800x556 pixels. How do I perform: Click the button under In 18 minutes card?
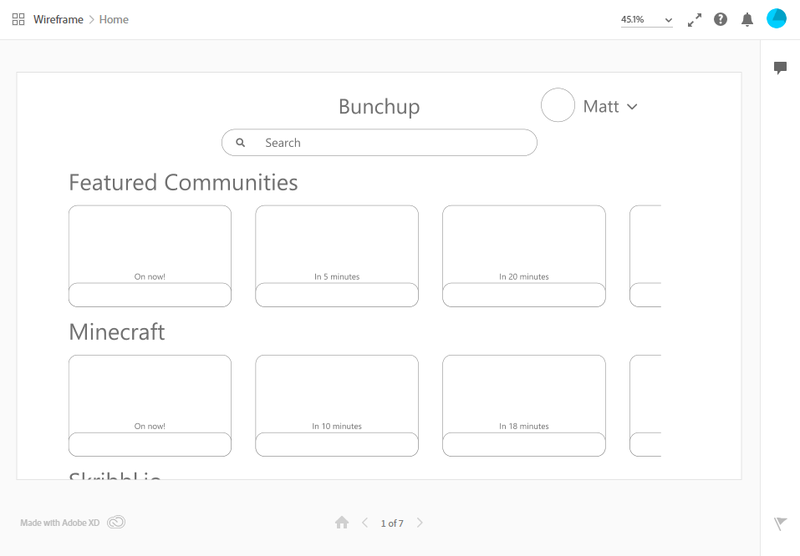click(524, 444)
